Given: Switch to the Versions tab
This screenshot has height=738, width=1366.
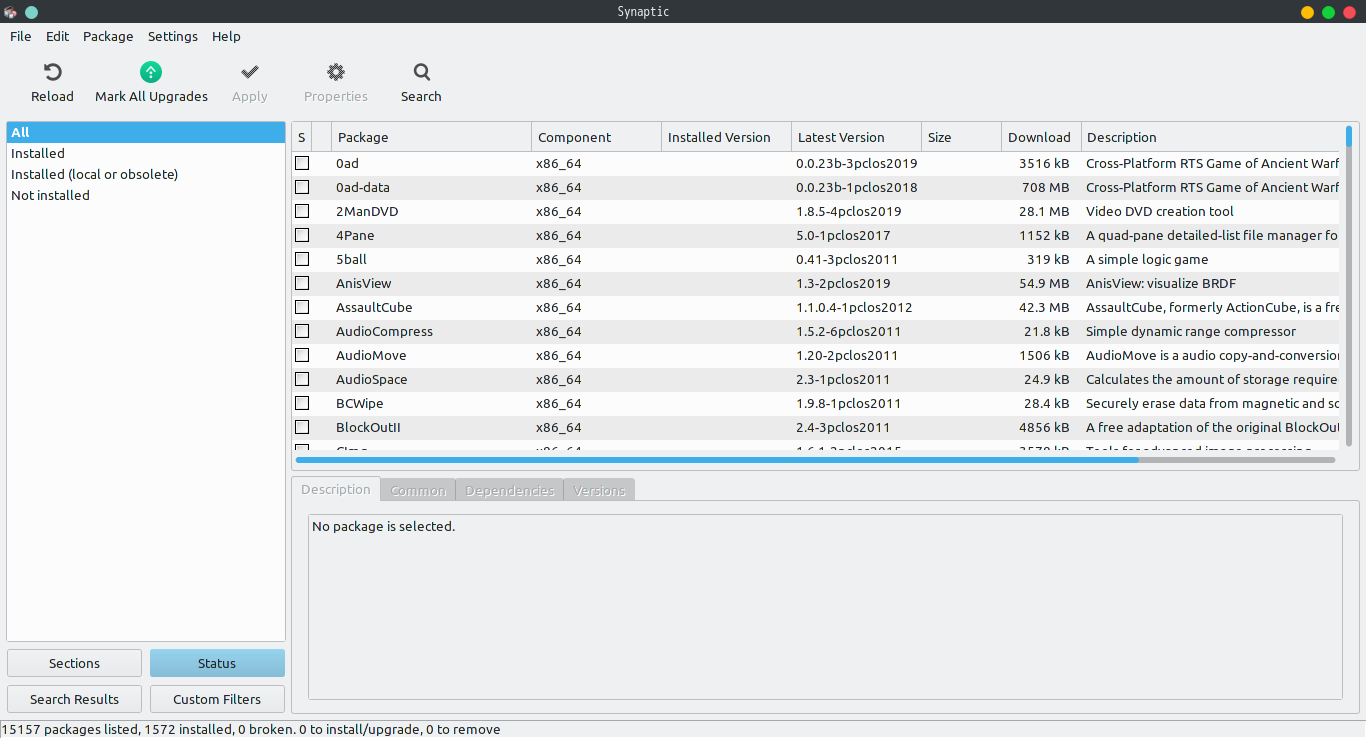Looking at the screenshot, I should point(599,490).
